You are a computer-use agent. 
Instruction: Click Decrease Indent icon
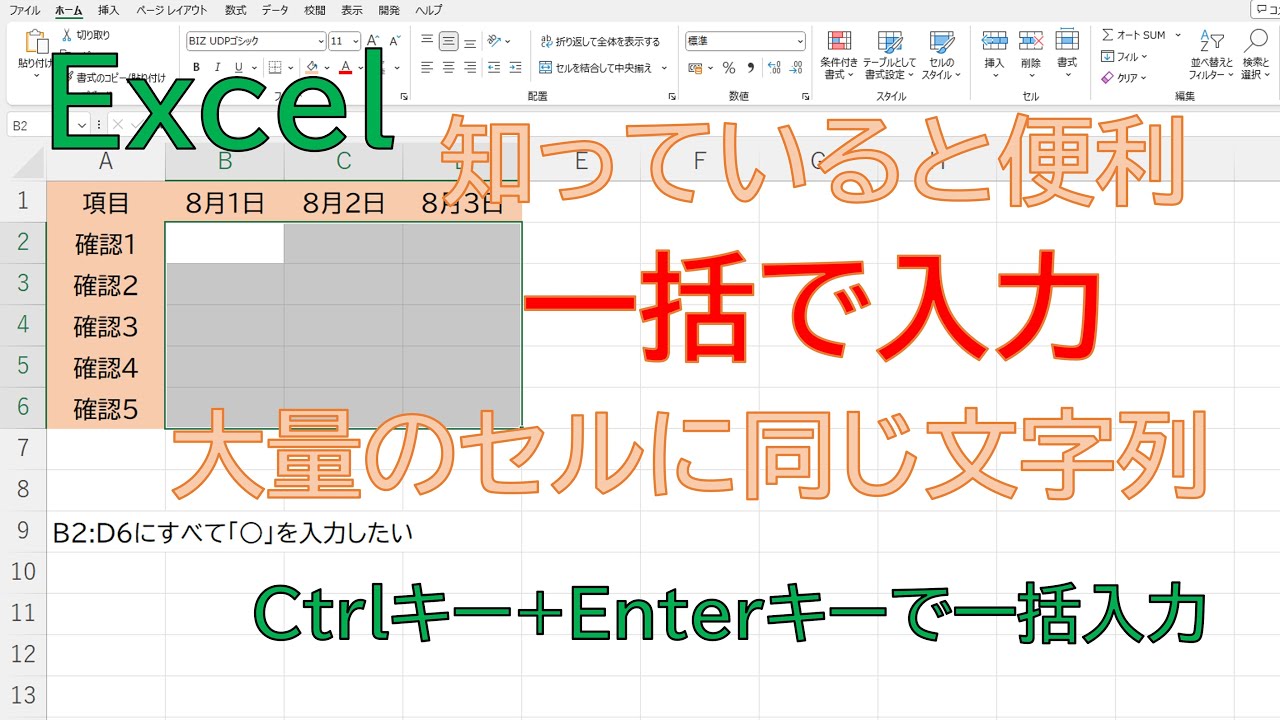(x=495, y=67)
